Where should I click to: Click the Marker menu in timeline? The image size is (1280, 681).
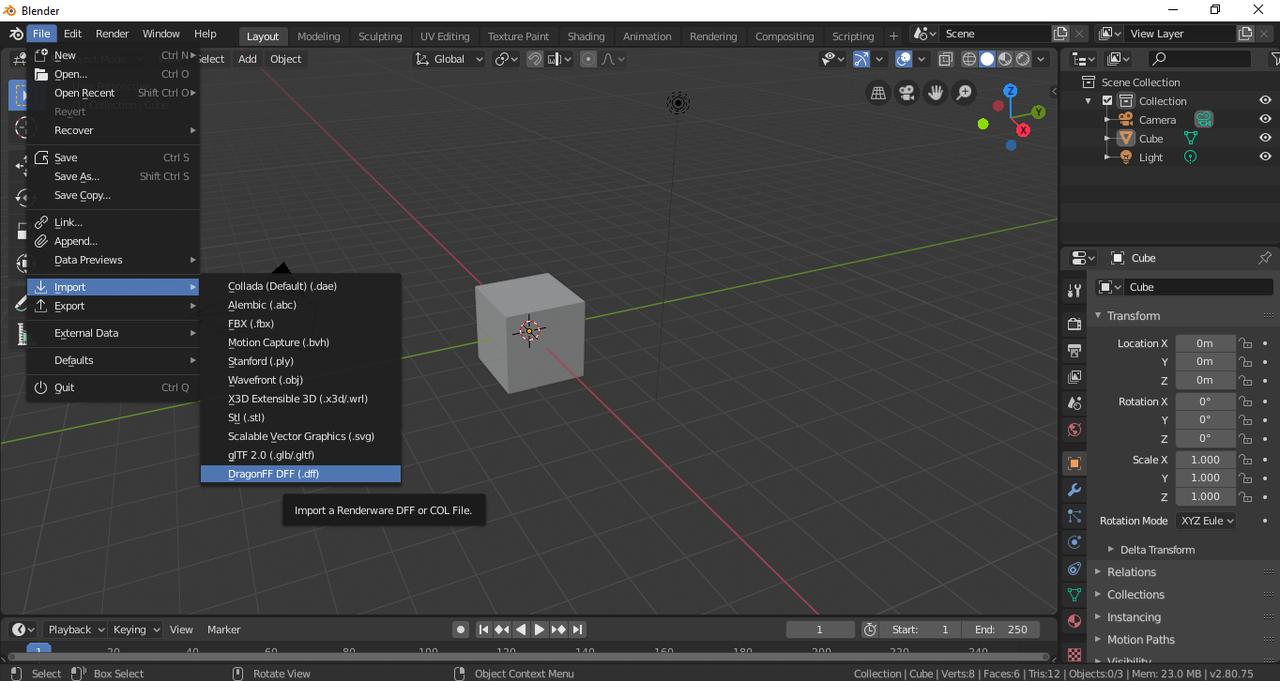coord(224,630)
